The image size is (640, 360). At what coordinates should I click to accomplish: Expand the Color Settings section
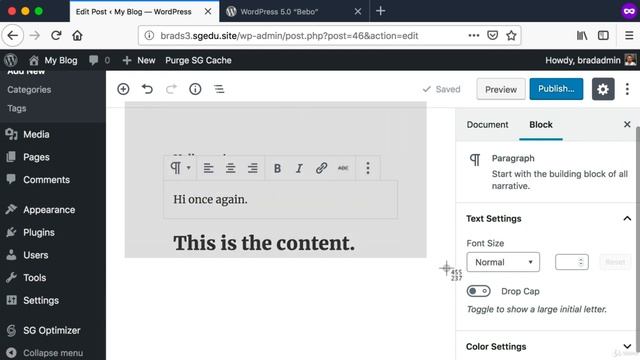click(548, 347)
